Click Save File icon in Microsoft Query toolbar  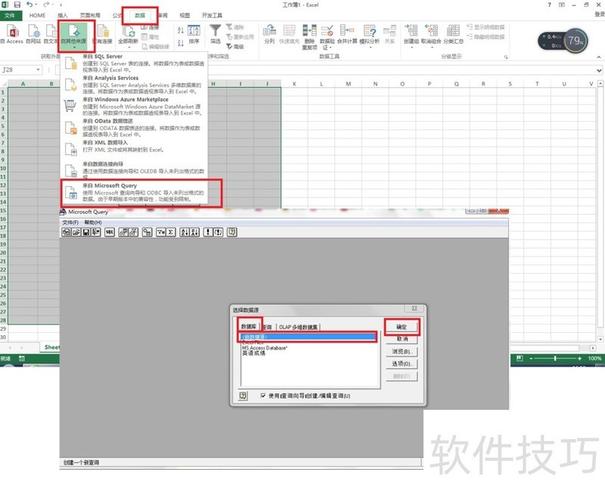[86, 232]
